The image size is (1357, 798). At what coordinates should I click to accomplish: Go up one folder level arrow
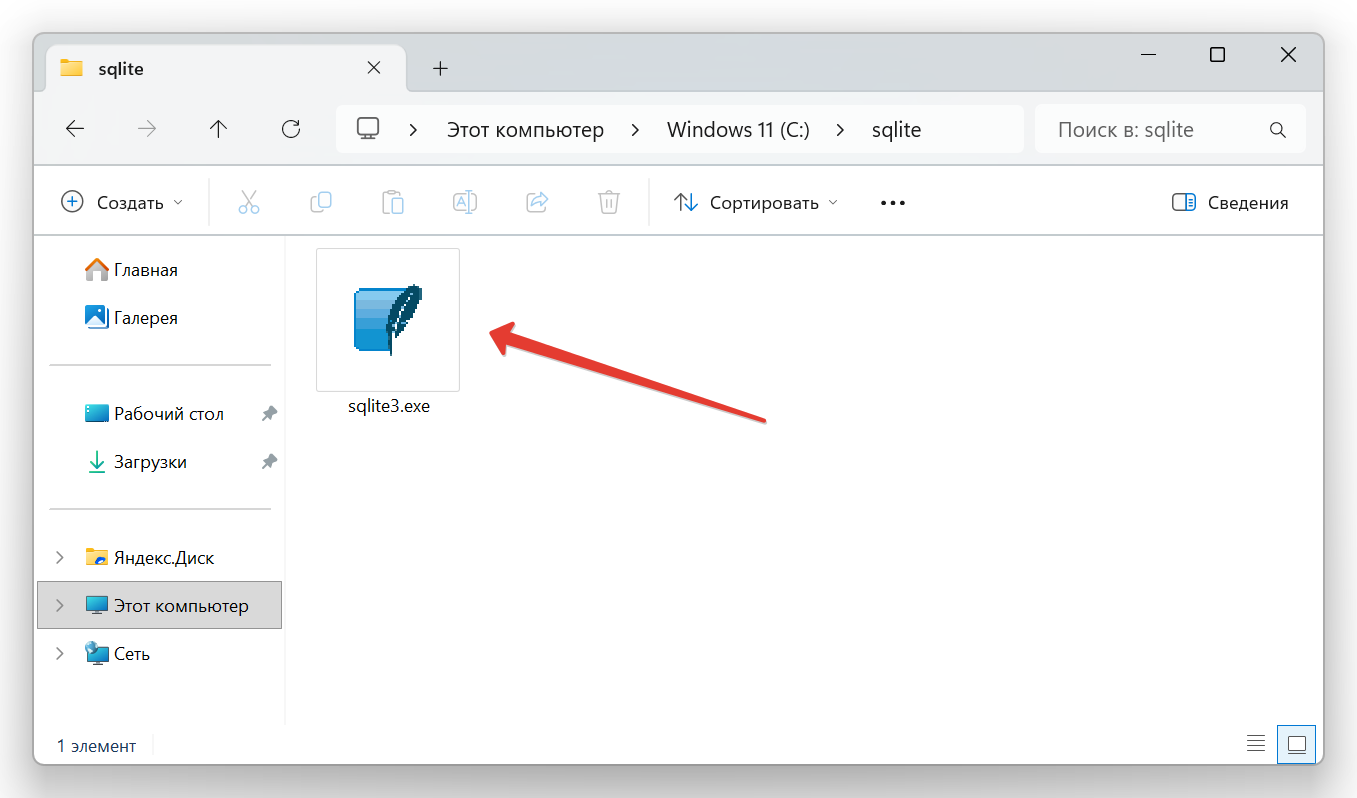(219, 129)
